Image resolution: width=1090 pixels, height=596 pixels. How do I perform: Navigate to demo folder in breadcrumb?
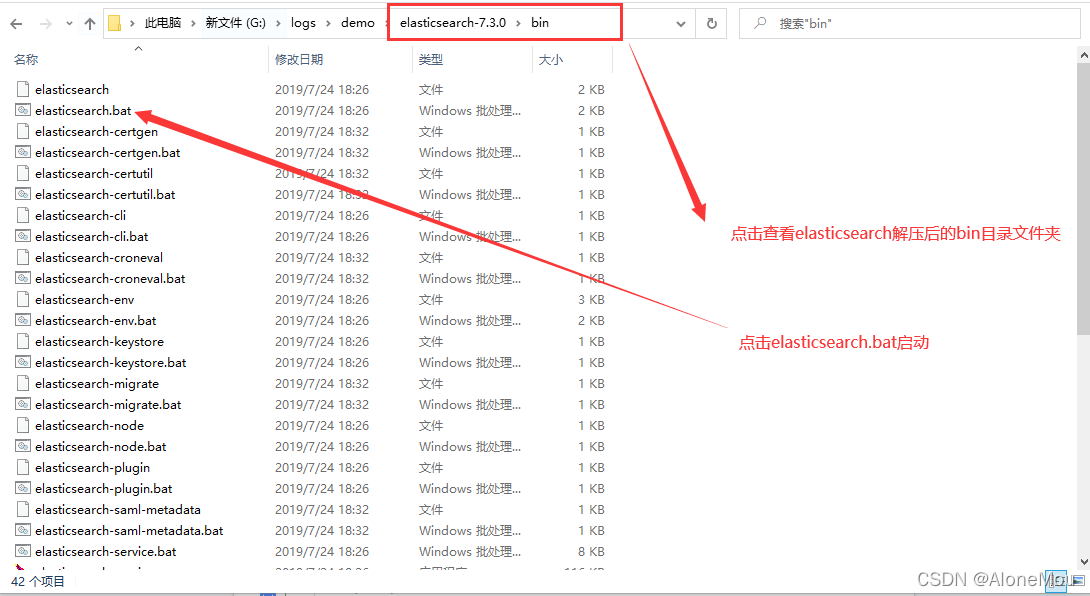(x=358, y=23)
